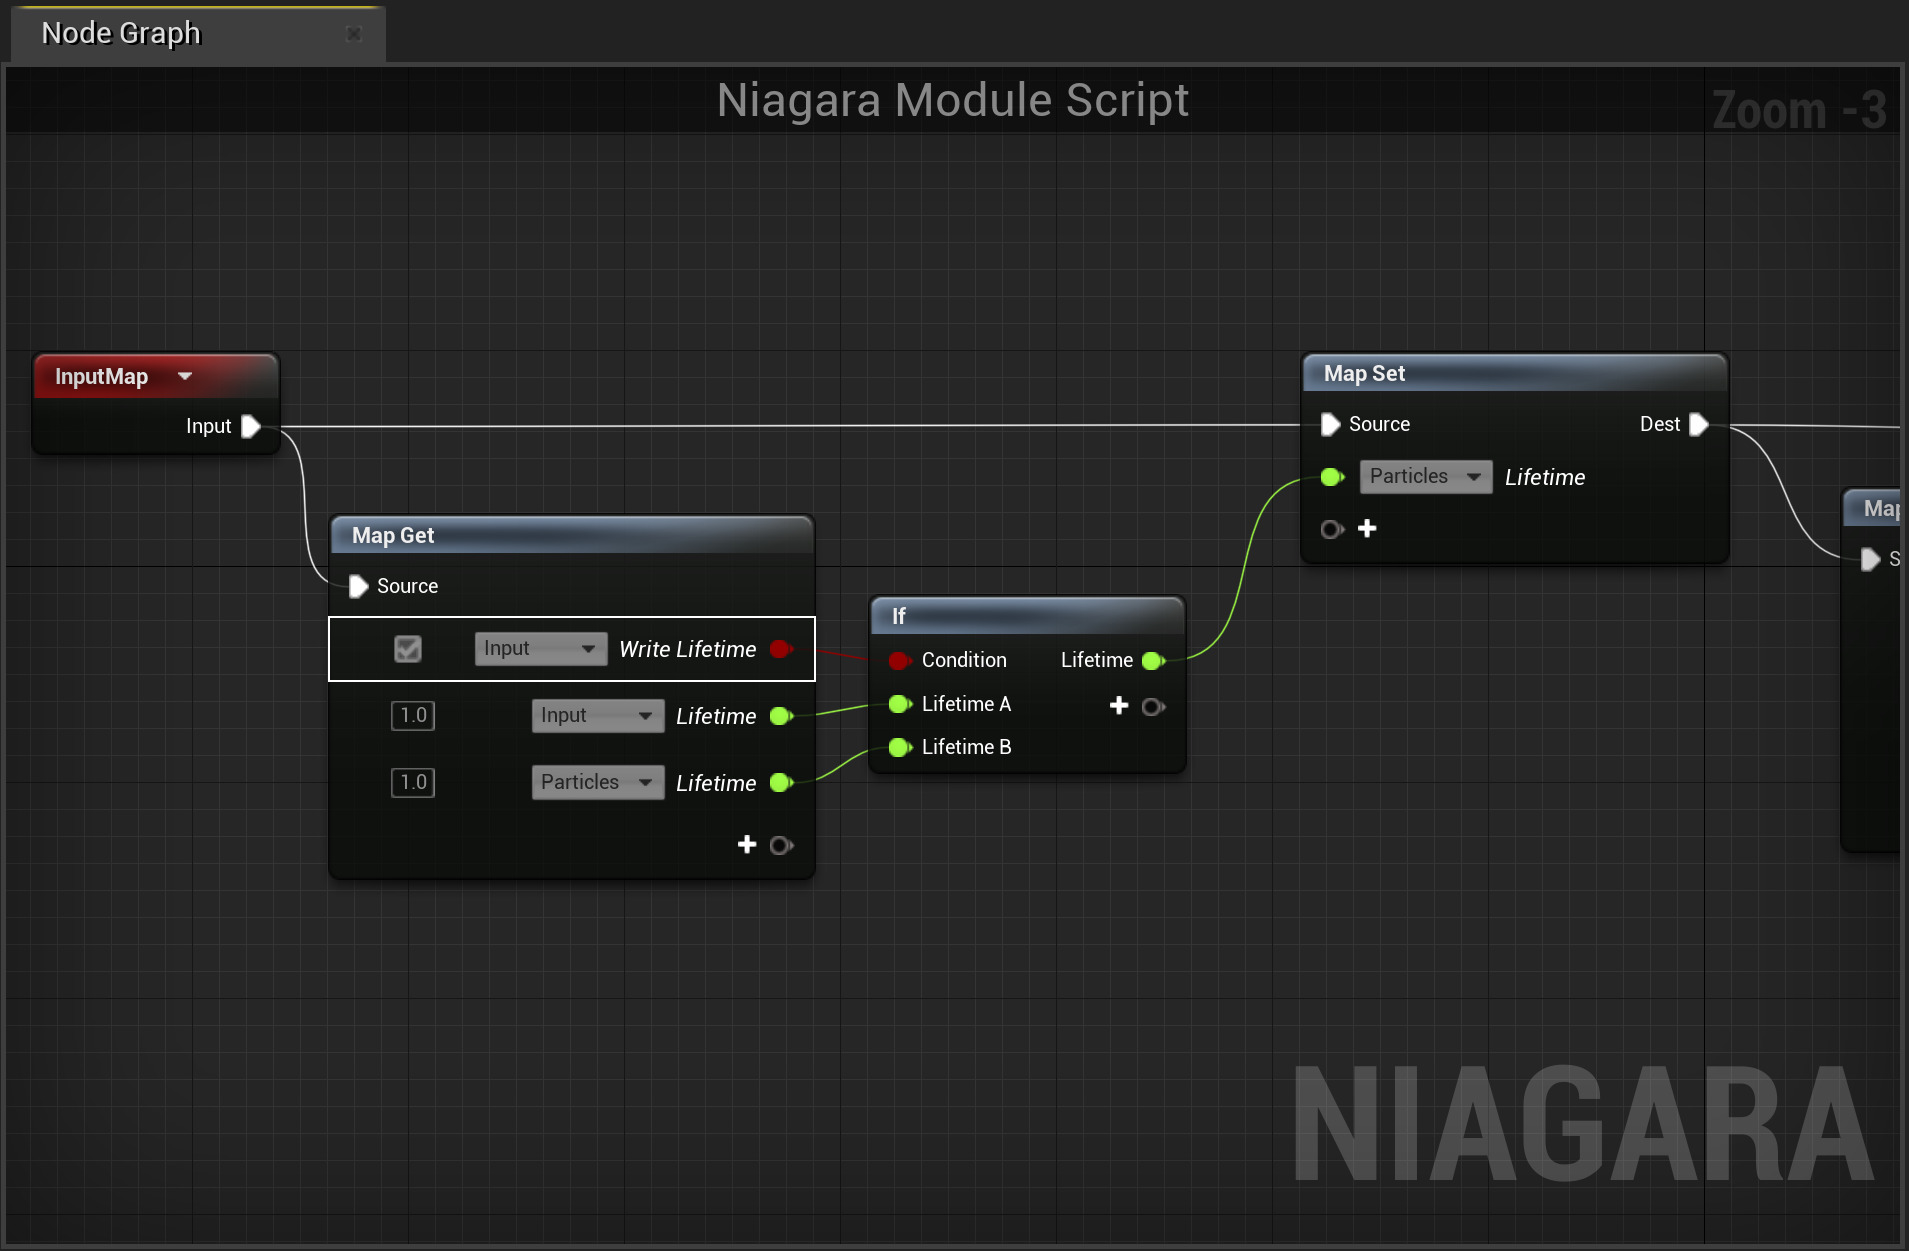Click the Map Get Source input pin

click(x=358, y=586)
